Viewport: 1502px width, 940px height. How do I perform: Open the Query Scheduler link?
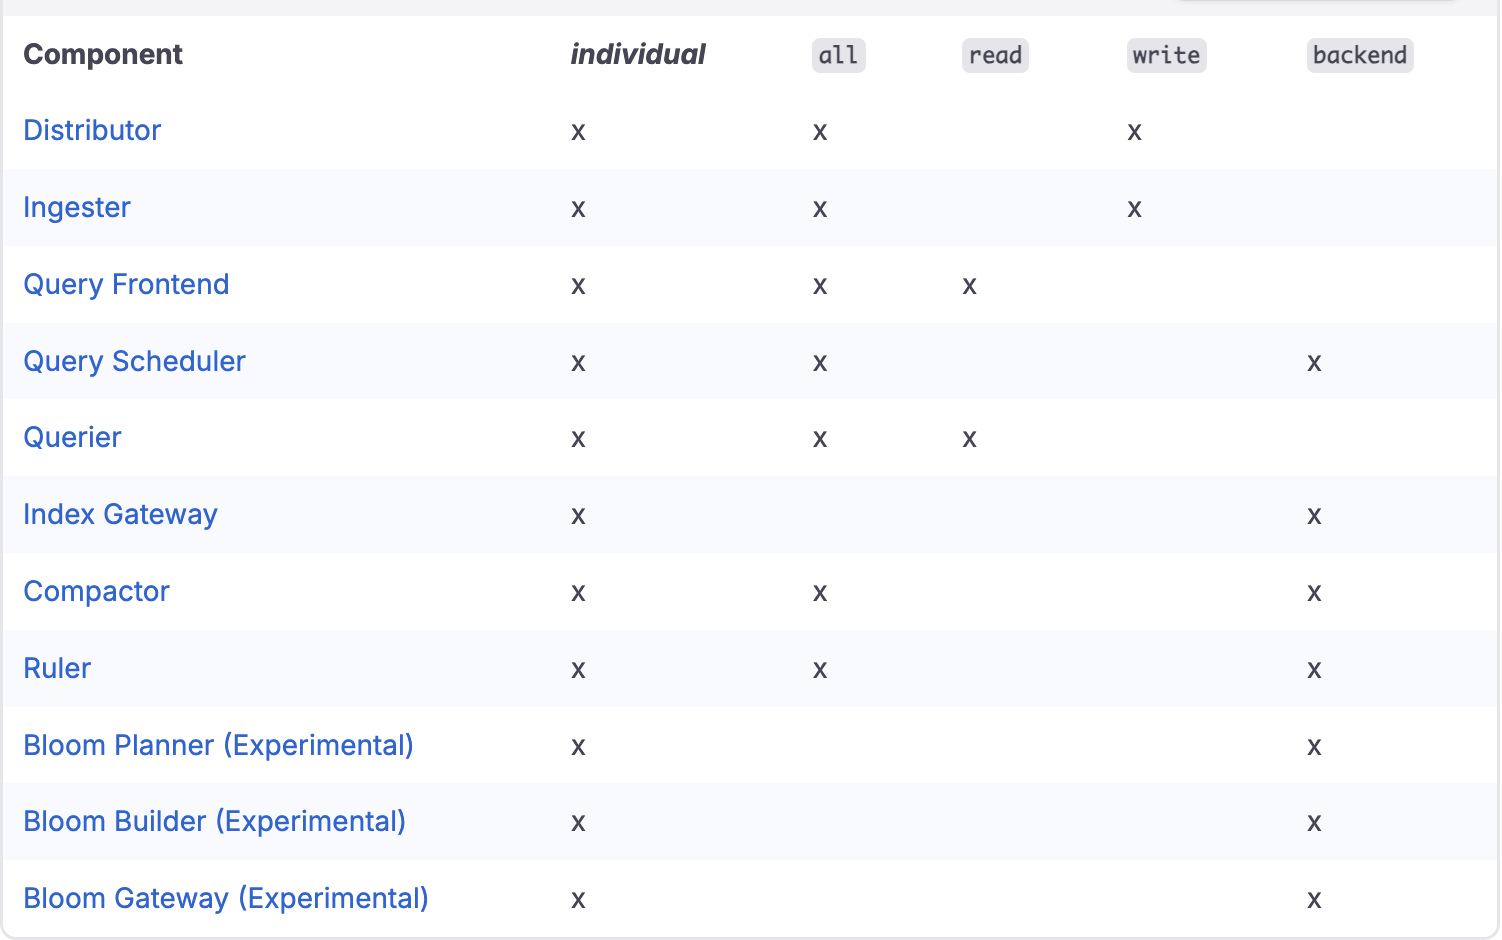coord(134,361)
